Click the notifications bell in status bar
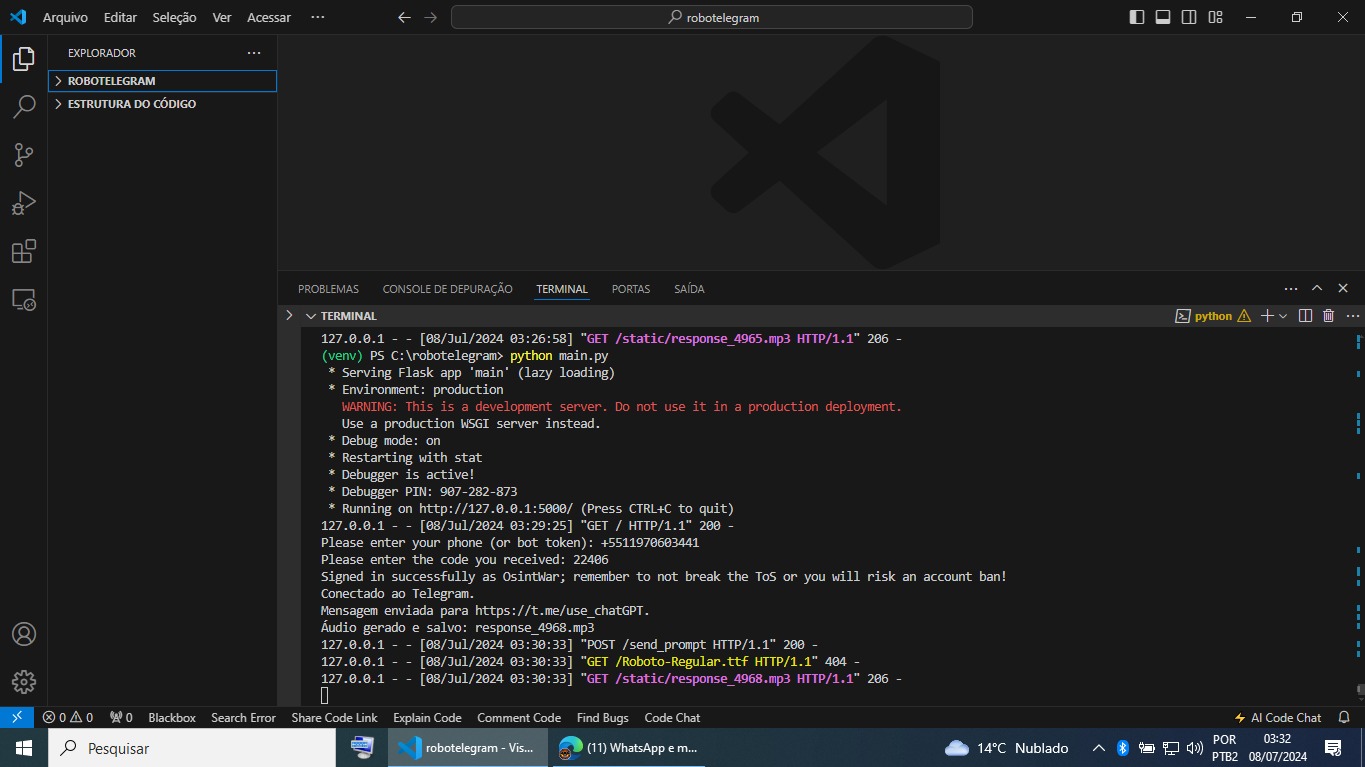Screen dimensions: 1365x767 point(1345,717)
